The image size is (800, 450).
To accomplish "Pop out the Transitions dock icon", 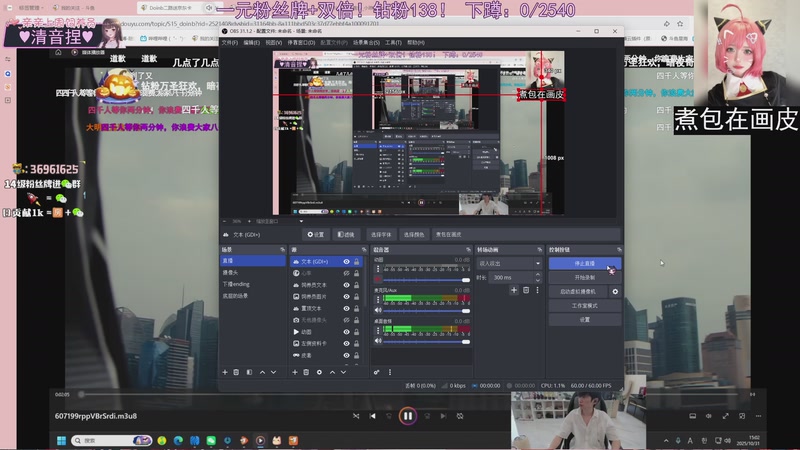I will (539, 250).
